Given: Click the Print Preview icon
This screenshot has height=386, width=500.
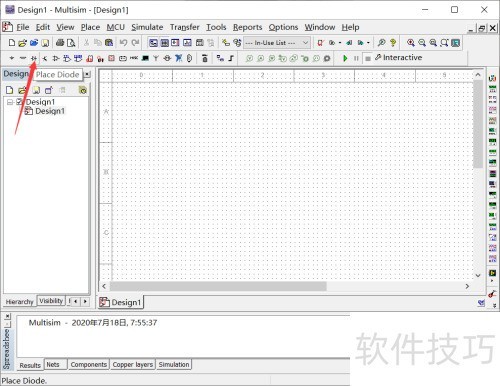Looking at the screenshot, I should [71, 43].
